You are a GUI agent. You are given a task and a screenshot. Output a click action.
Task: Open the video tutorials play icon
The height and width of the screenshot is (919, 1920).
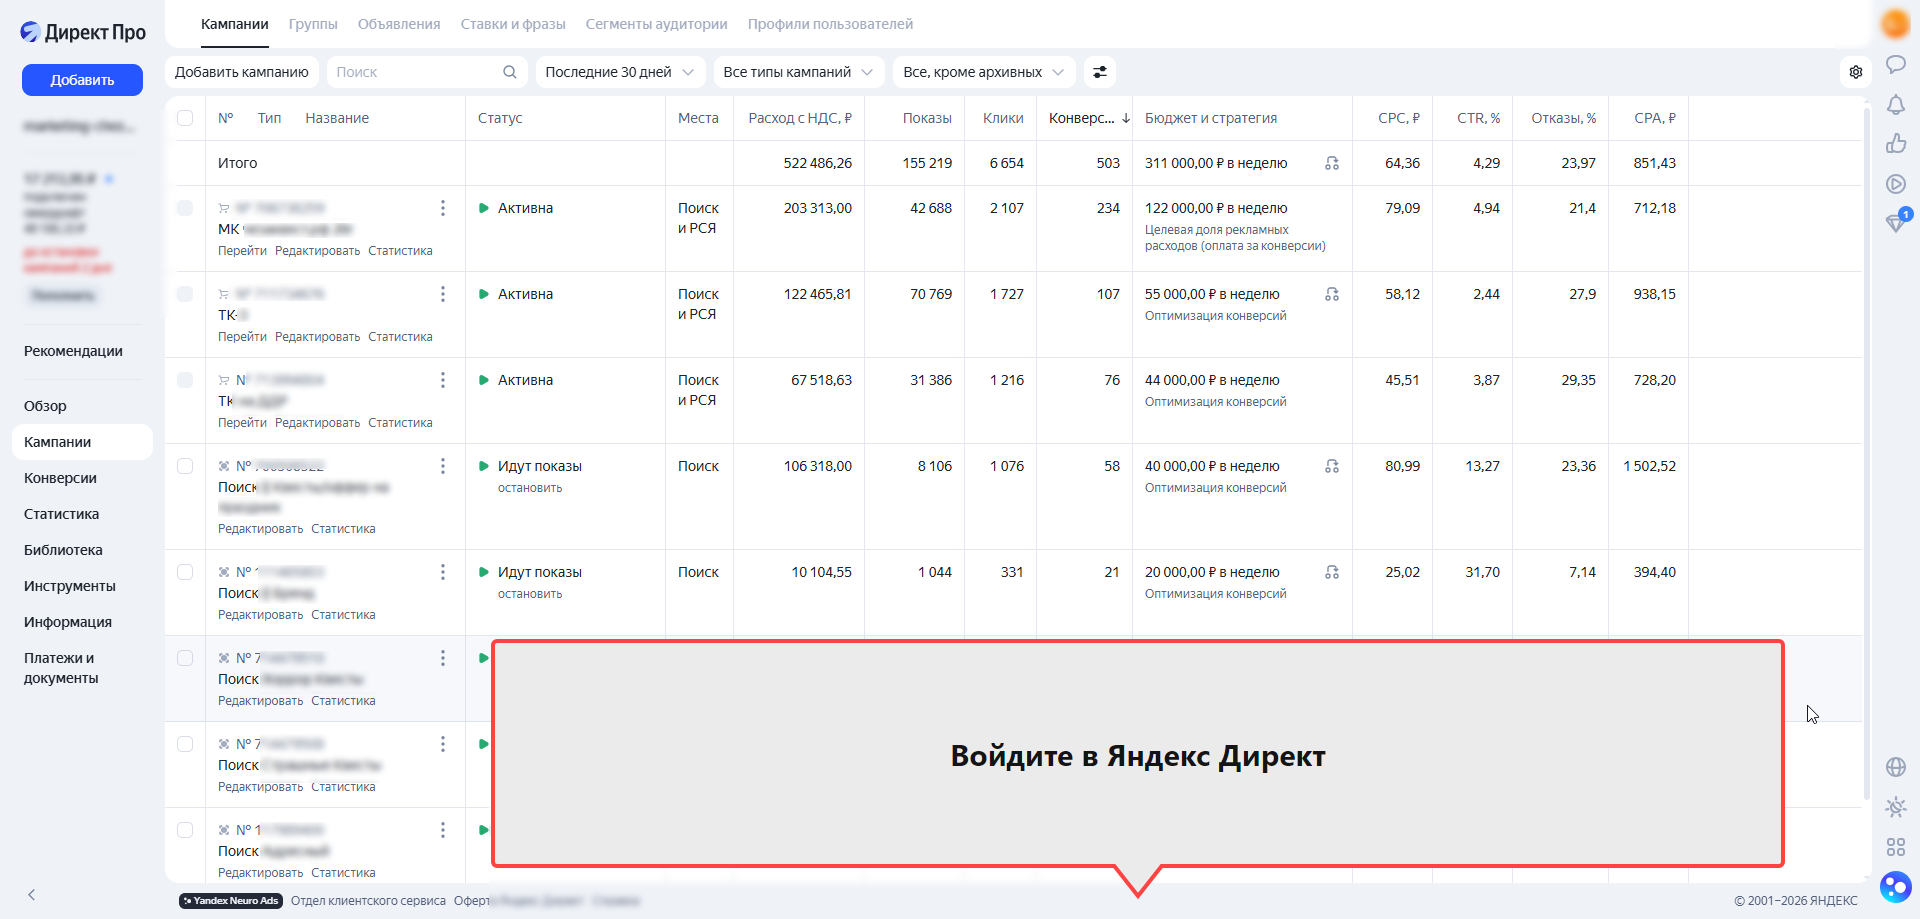pyautogui.click(x=1896, y=184)
